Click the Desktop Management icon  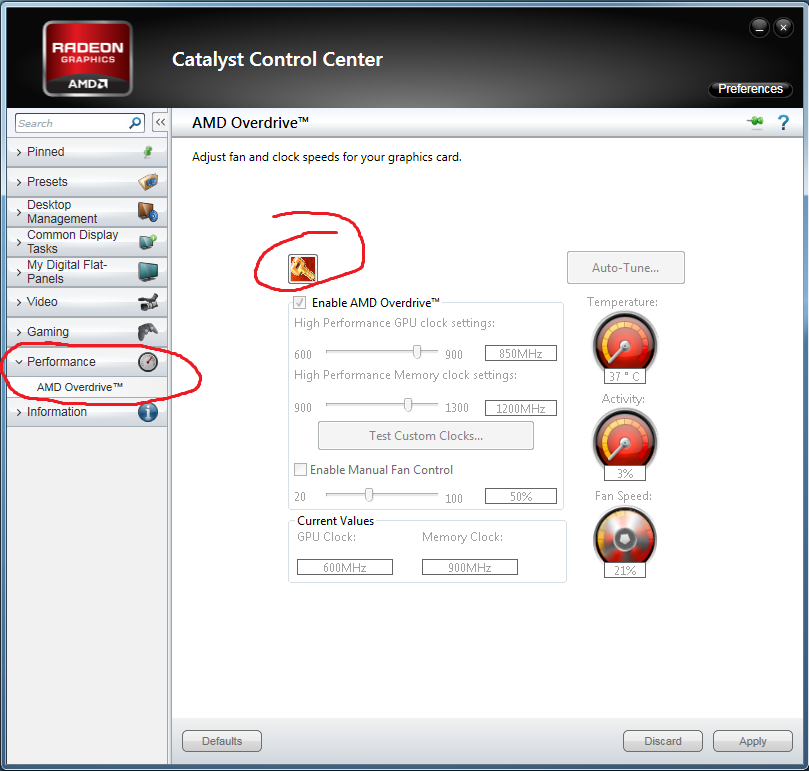pyautogui.click(x=148, y=212)
